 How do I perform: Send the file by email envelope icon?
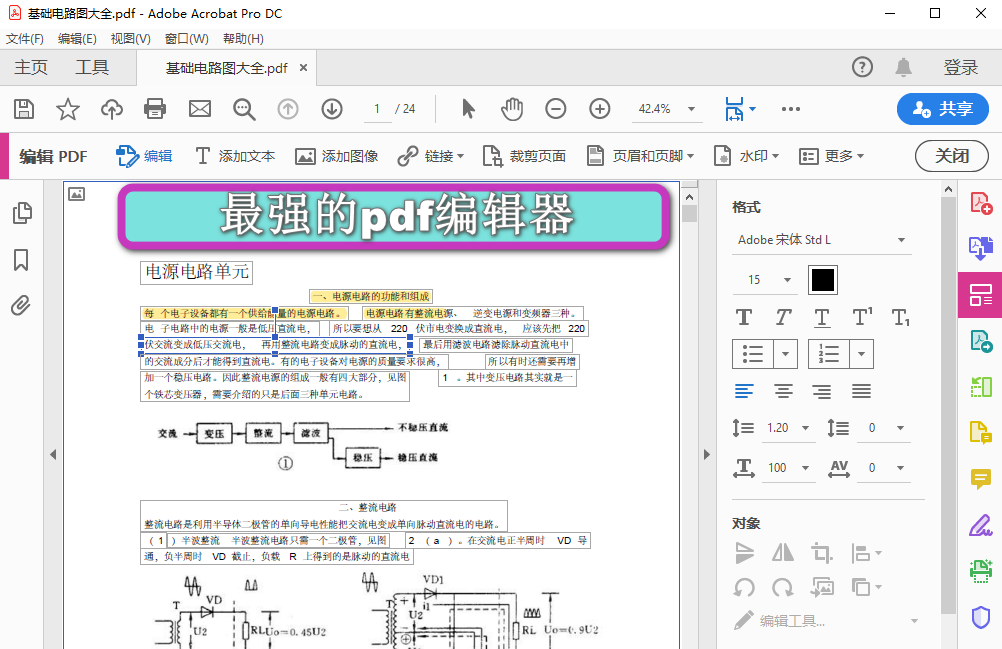pyautogui.click(x=199, y=109)
